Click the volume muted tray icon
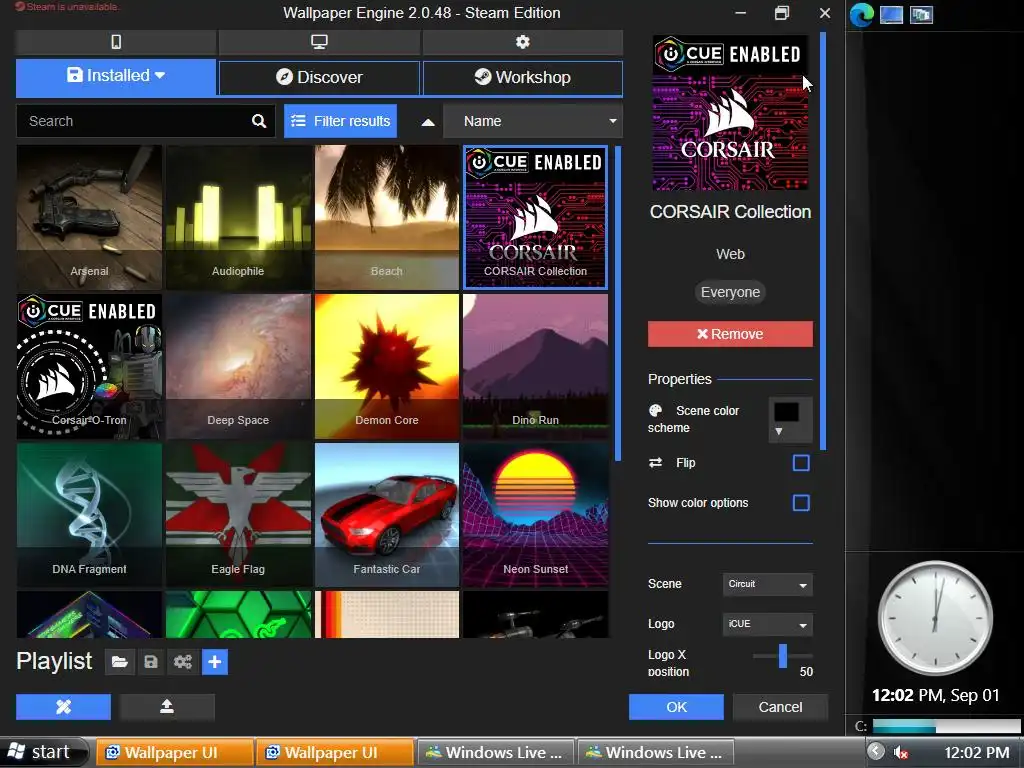This screenshot has width=1024, height=768. [x=901, y=752]
